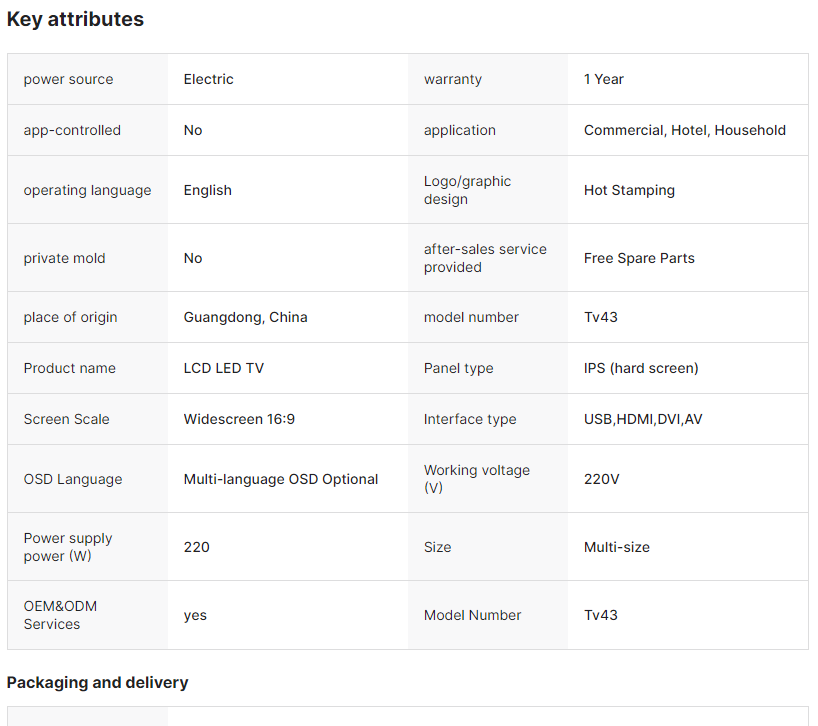Select the 'Electric' power source value
This screenshot has height=726, width=818.
click(x=208, y=79)
